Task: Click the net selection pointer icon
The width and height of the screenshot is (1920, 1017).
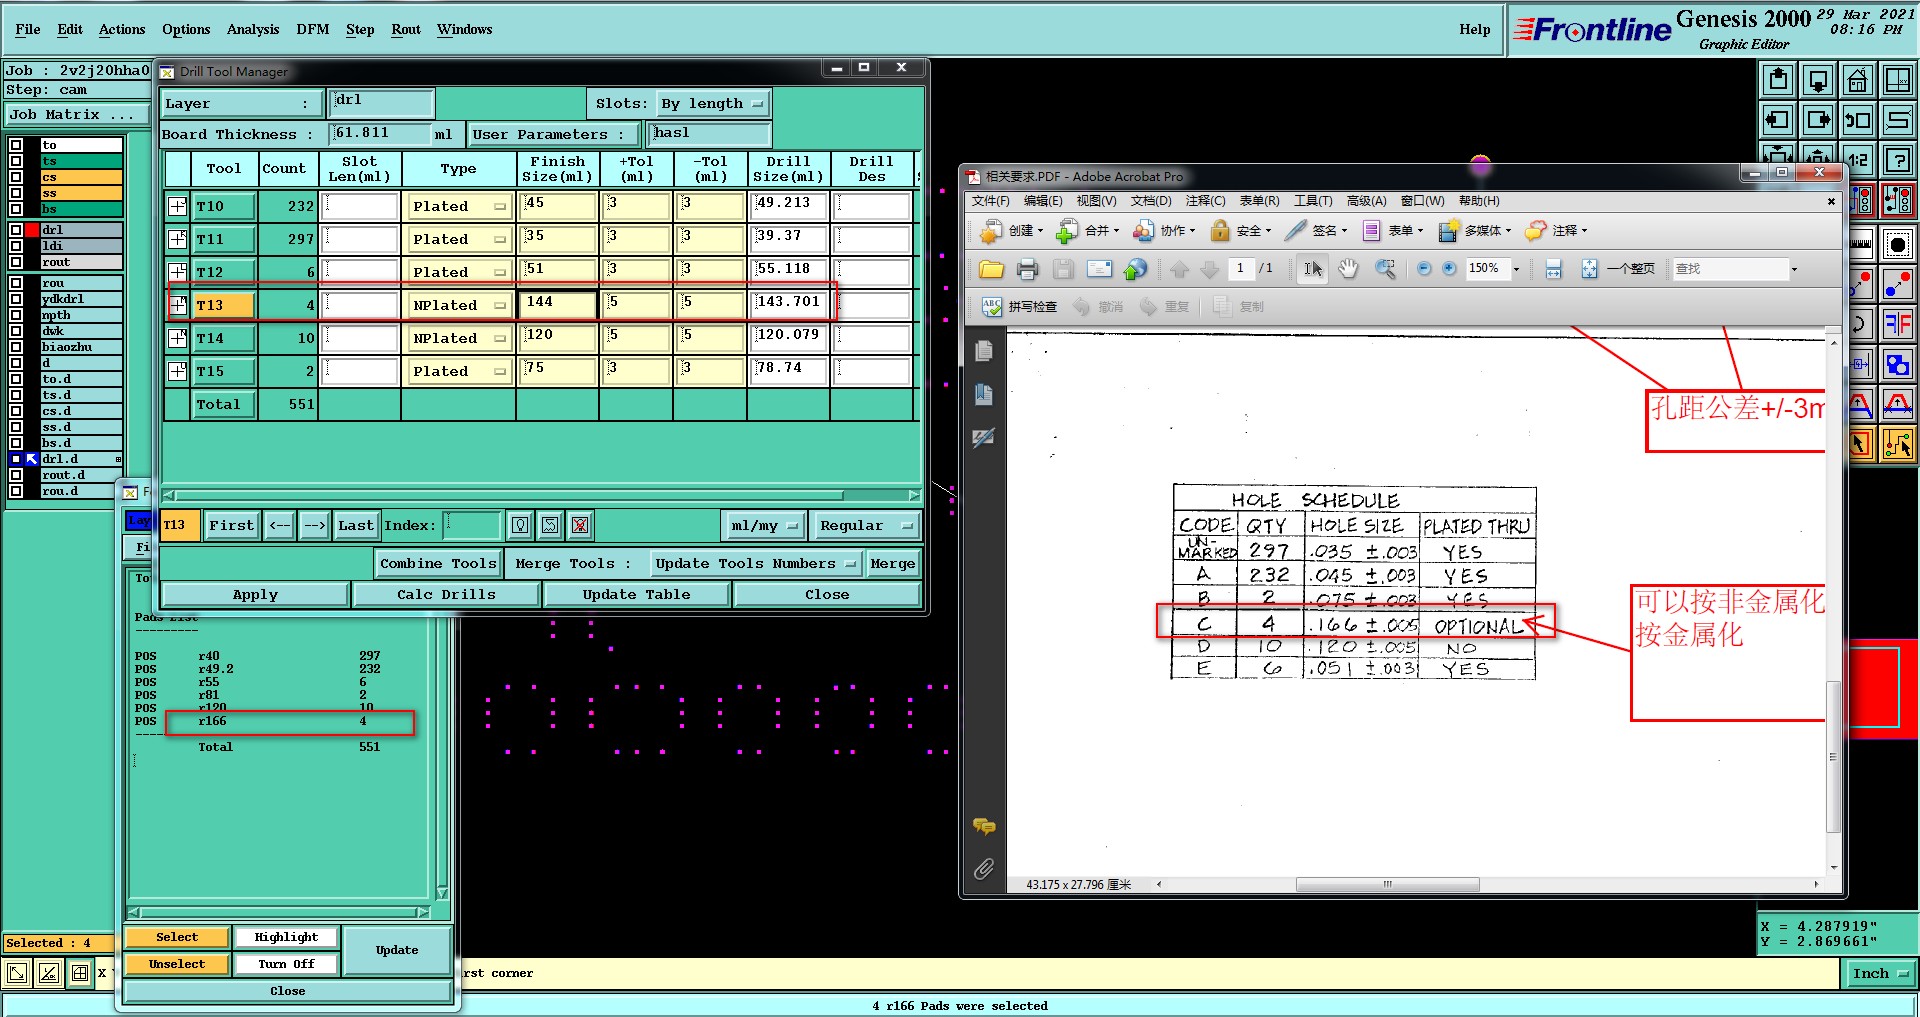Action: tap(1897, 443)
